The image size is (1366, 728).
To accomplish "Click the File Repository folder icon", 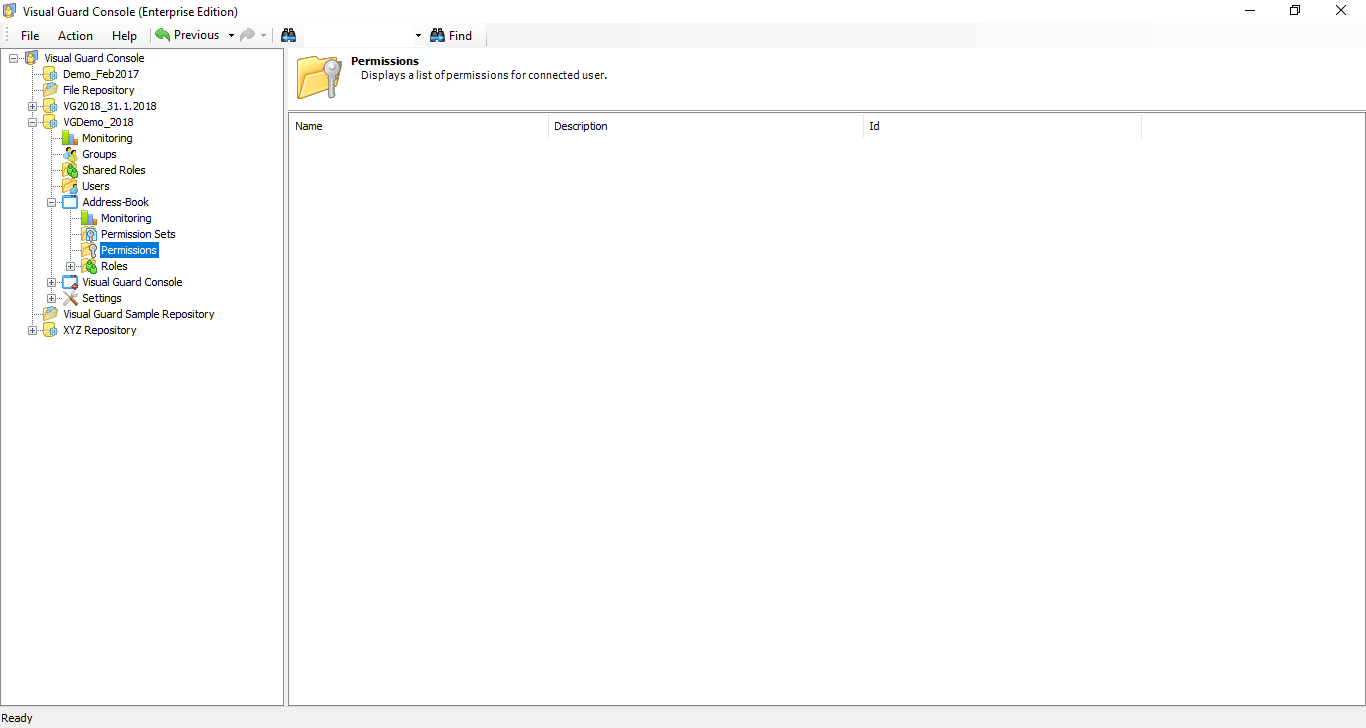I will pyautogui.click(x=51, y=90).
